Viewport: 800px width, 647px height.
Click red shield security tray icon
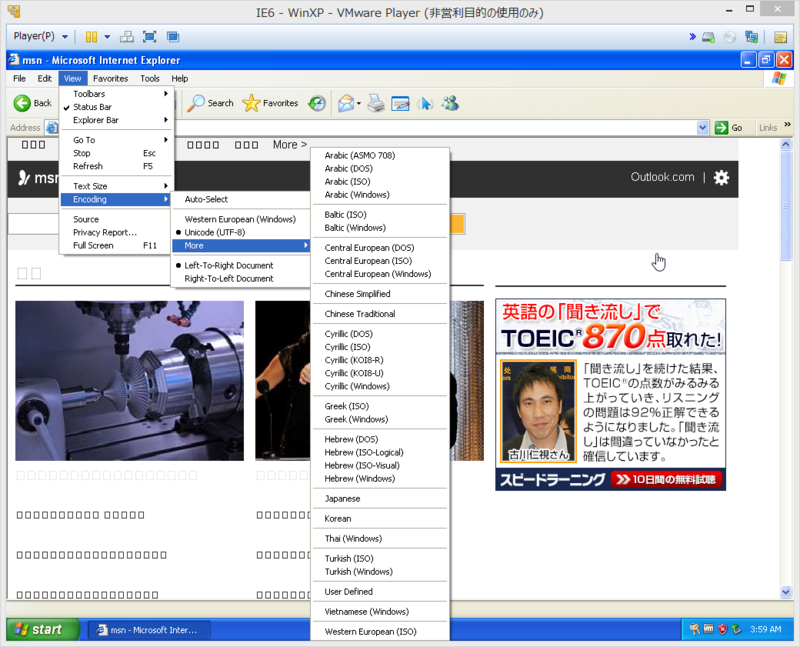722,629
